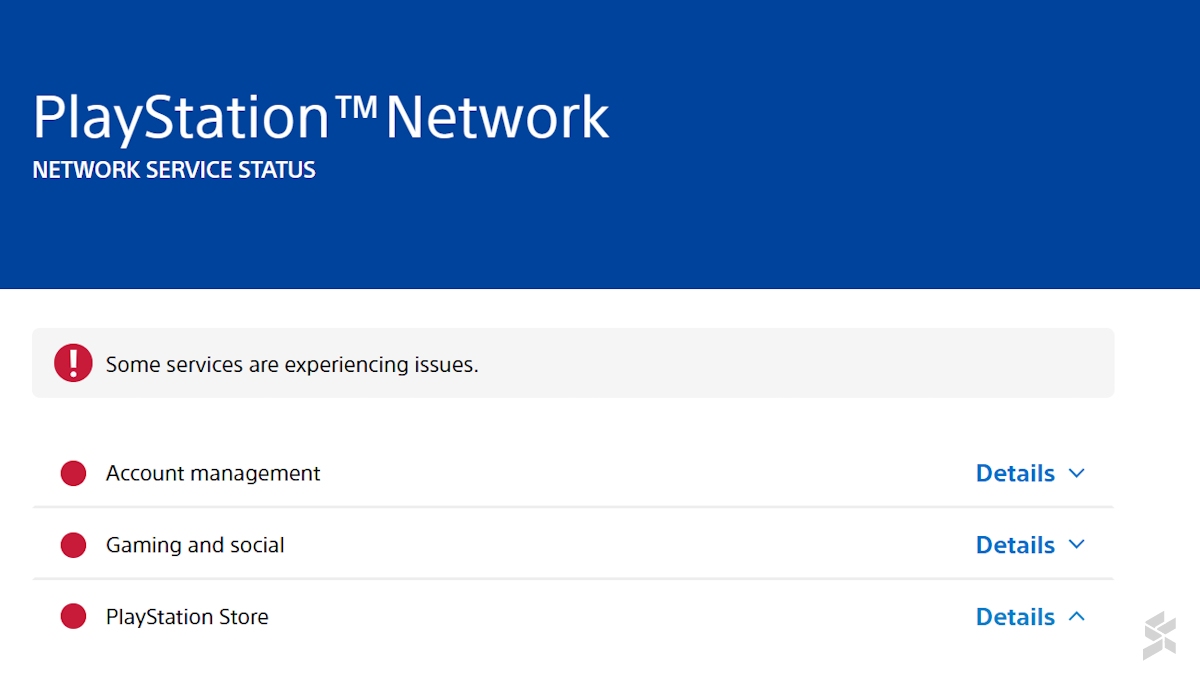Click the 'Some services are experiencing issues' message

pos(292,364)
